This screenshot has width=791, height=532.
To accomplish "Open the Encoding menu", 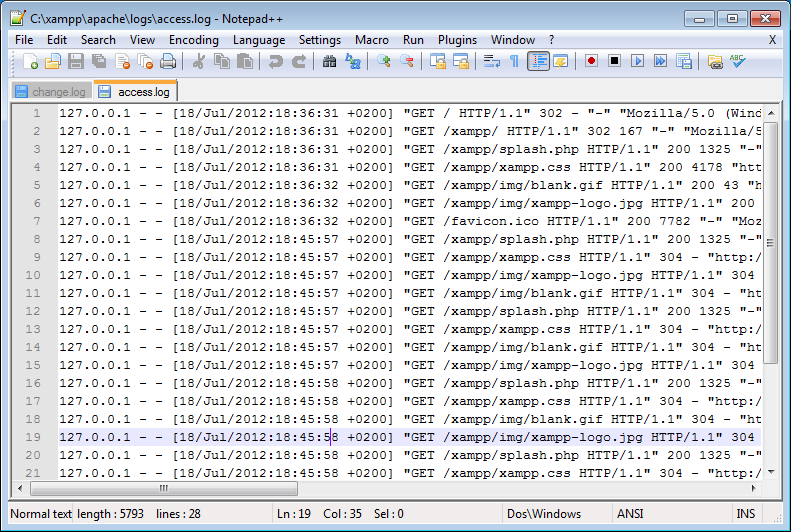I will coord(194,40).
